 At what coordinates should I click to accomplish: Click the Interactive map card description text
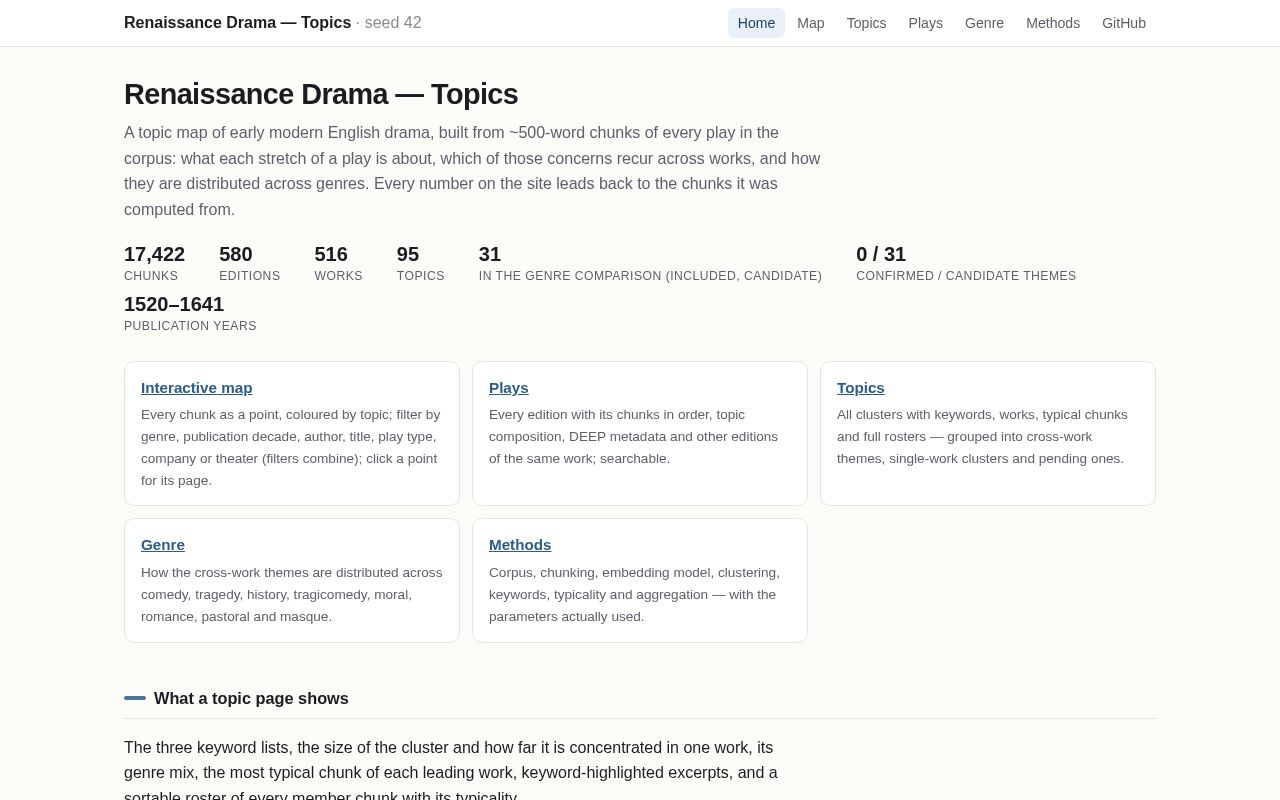coord(291,448)
